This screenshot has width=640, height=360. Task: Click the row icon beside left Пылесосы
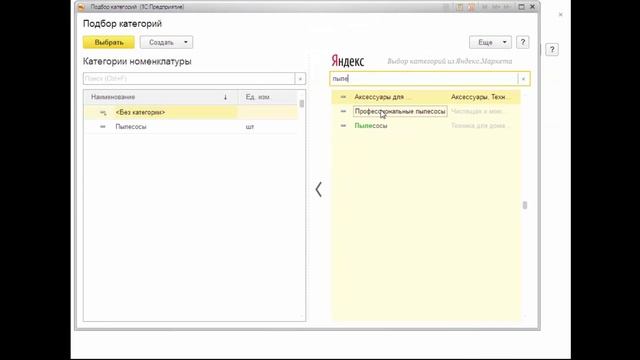pos(103,127)
